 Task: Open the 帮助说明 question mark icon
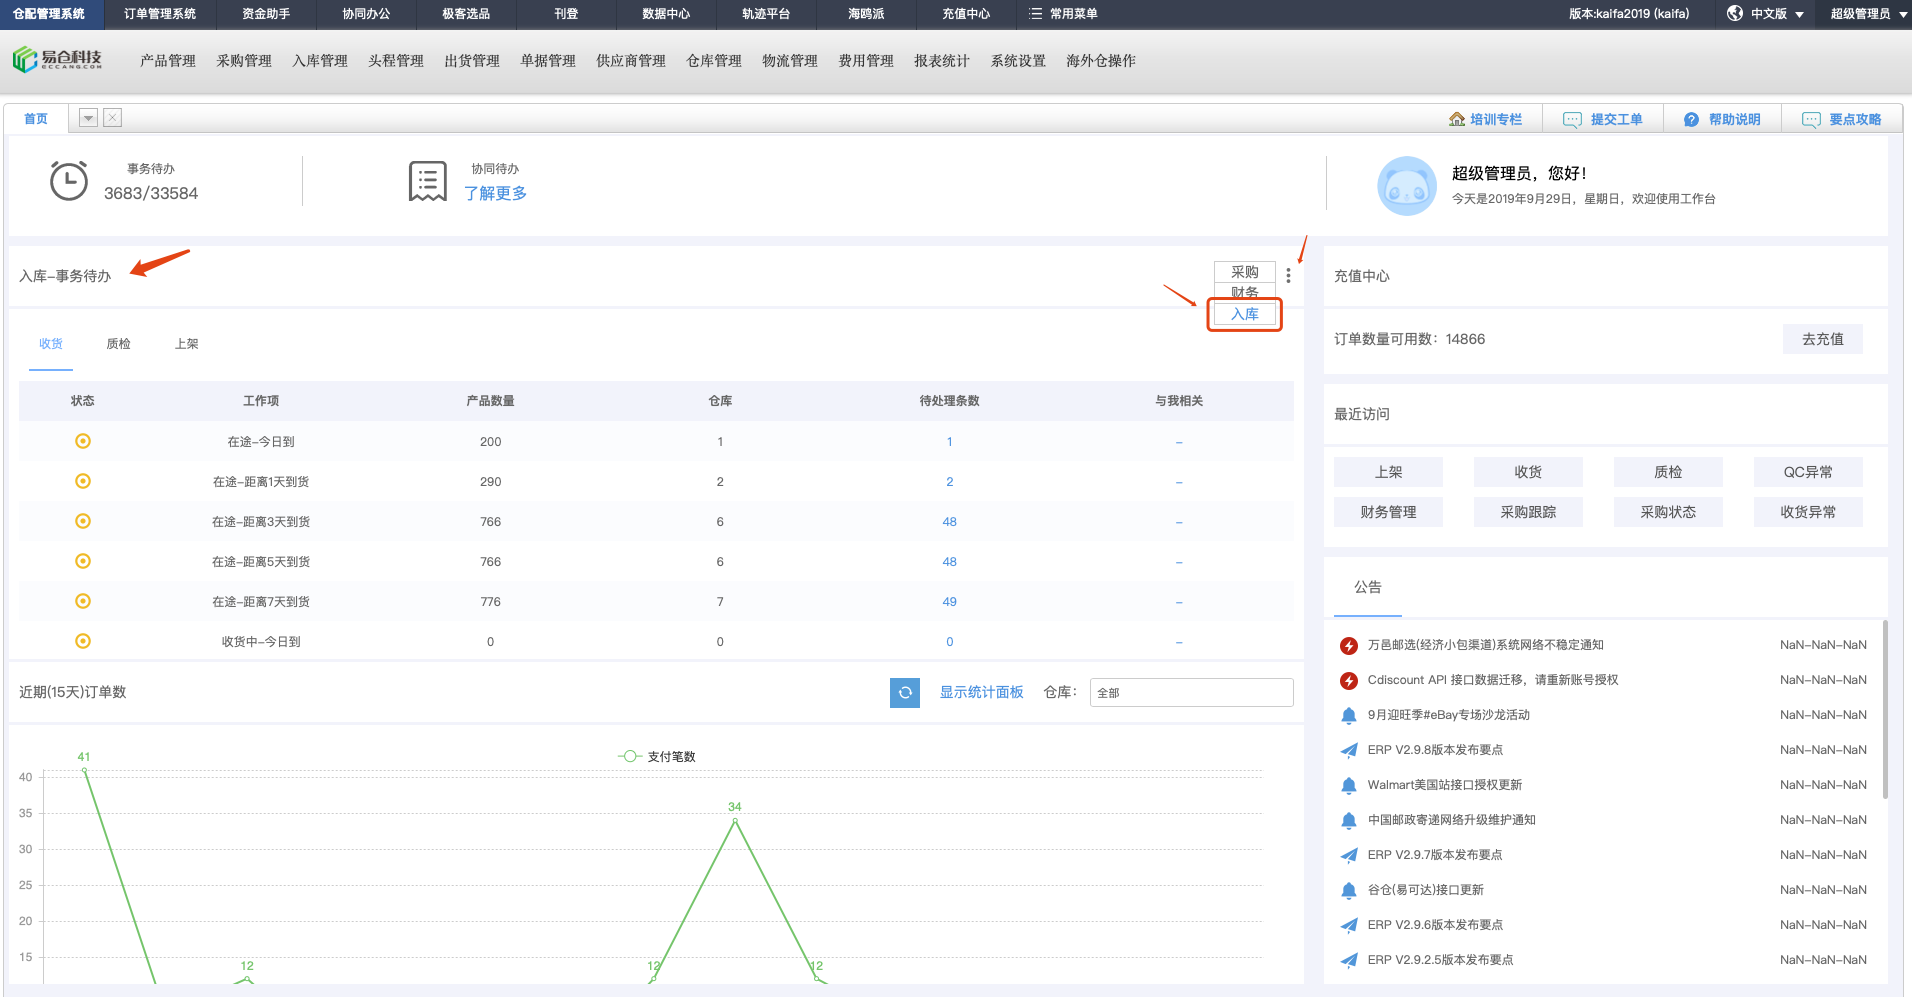pyautogui.click(x=1692, y=119)
